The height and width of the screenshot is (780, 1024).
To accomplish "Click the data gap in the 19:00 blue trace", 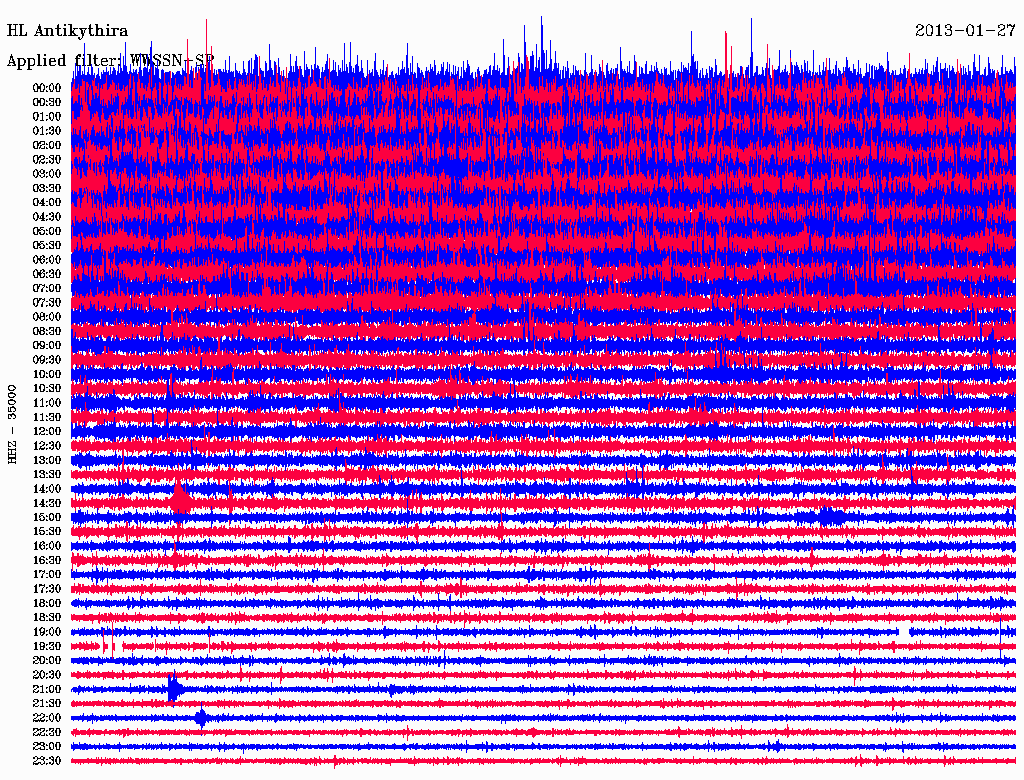I will pos(904,632).
